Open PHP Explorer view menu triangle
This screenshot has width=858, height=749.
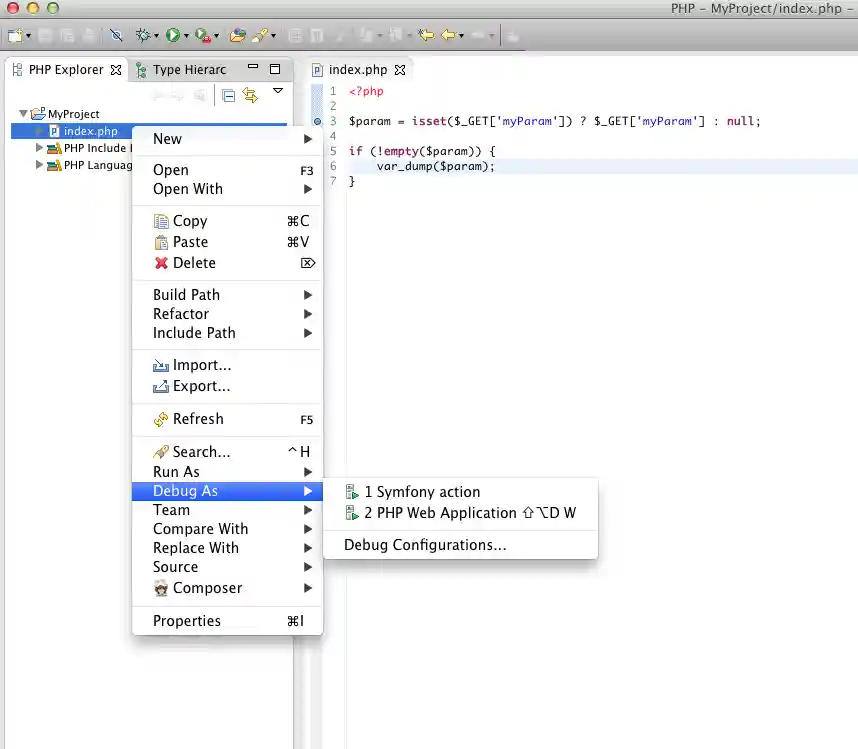pos(278,92)
